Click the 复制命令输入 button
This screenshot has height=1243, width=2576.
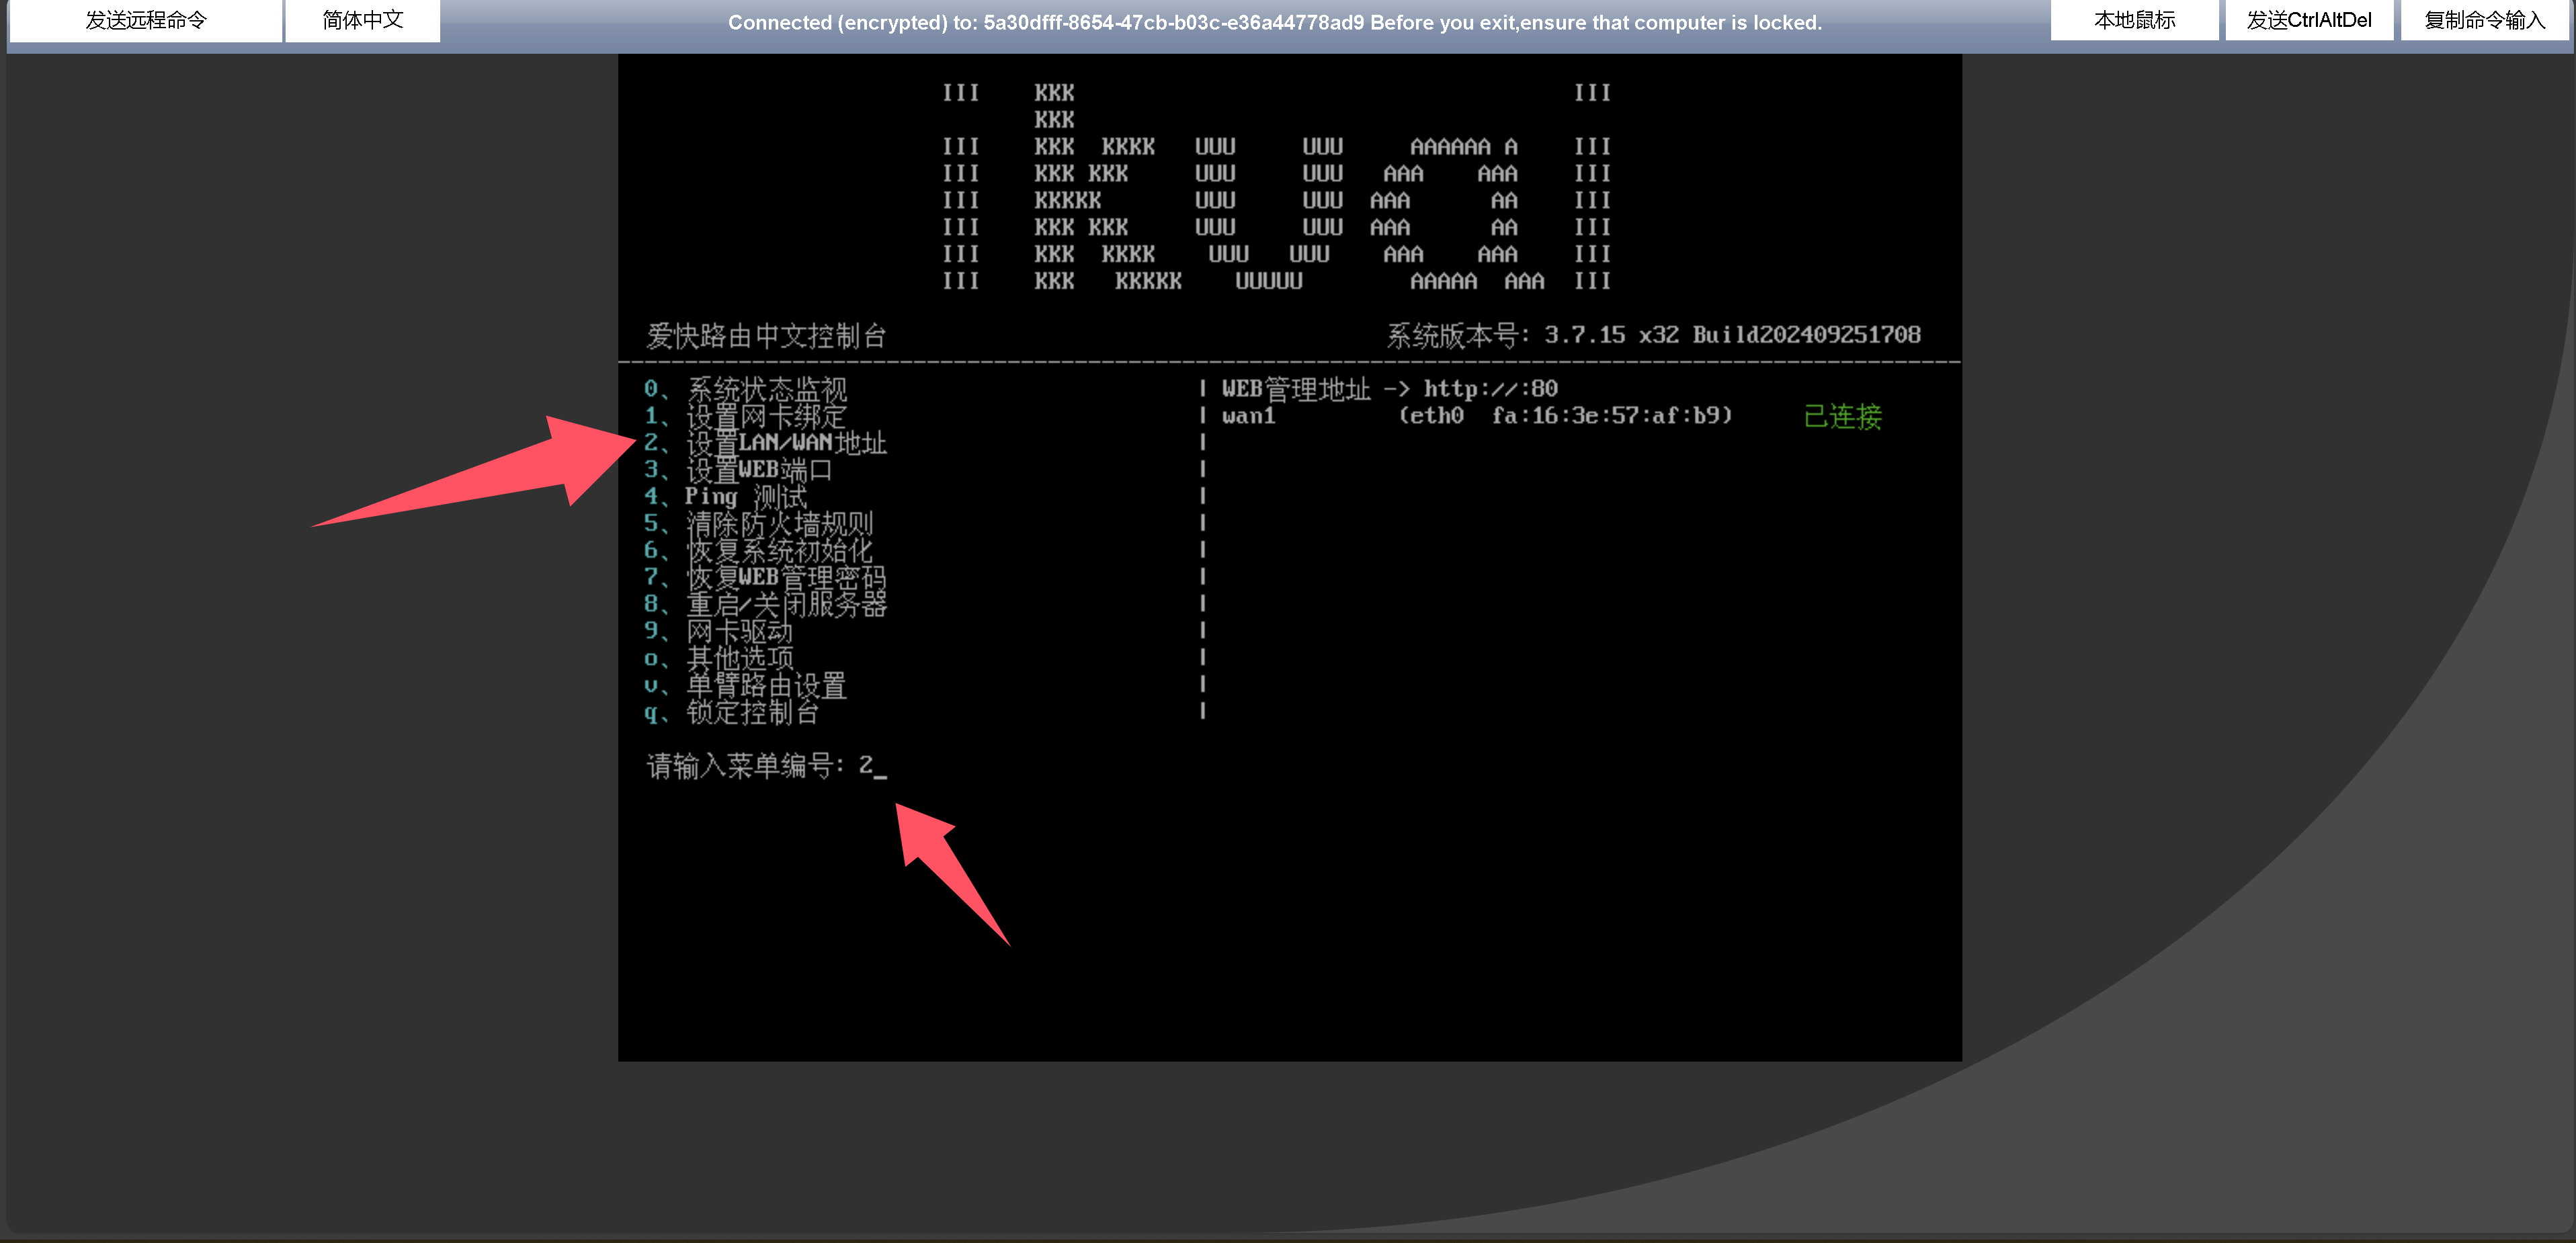(2484, 20)
